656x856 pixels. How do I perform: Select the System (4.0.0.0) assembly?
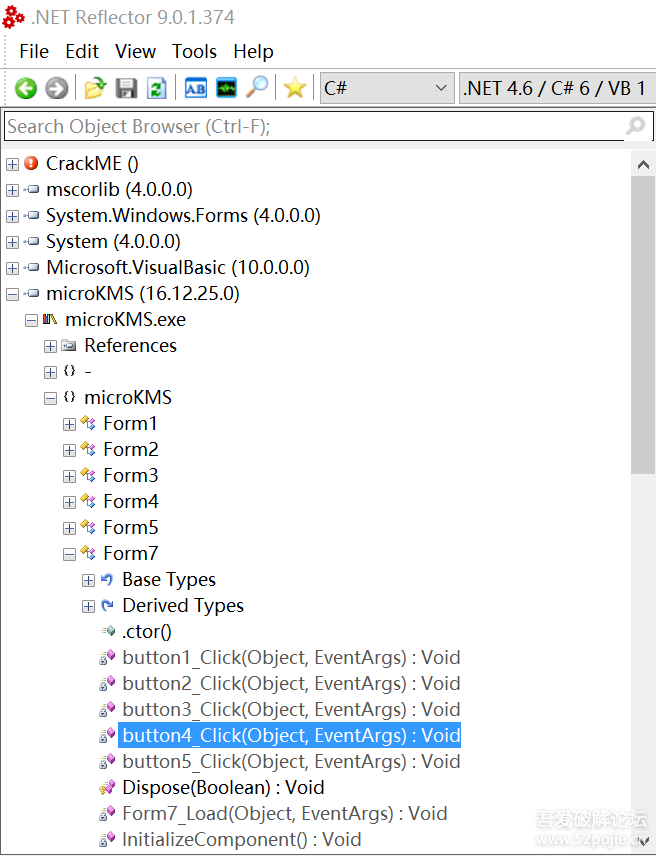pos(113,241)
